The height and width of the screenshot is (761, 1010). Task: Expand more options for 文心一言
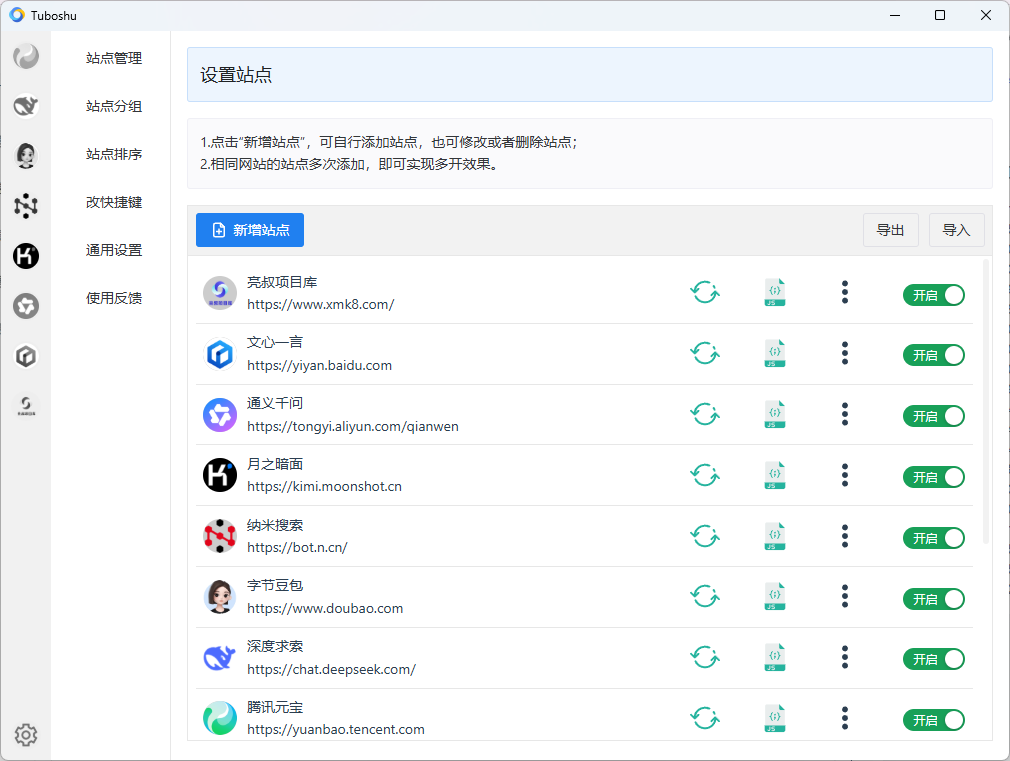click(x=845, y=353)
